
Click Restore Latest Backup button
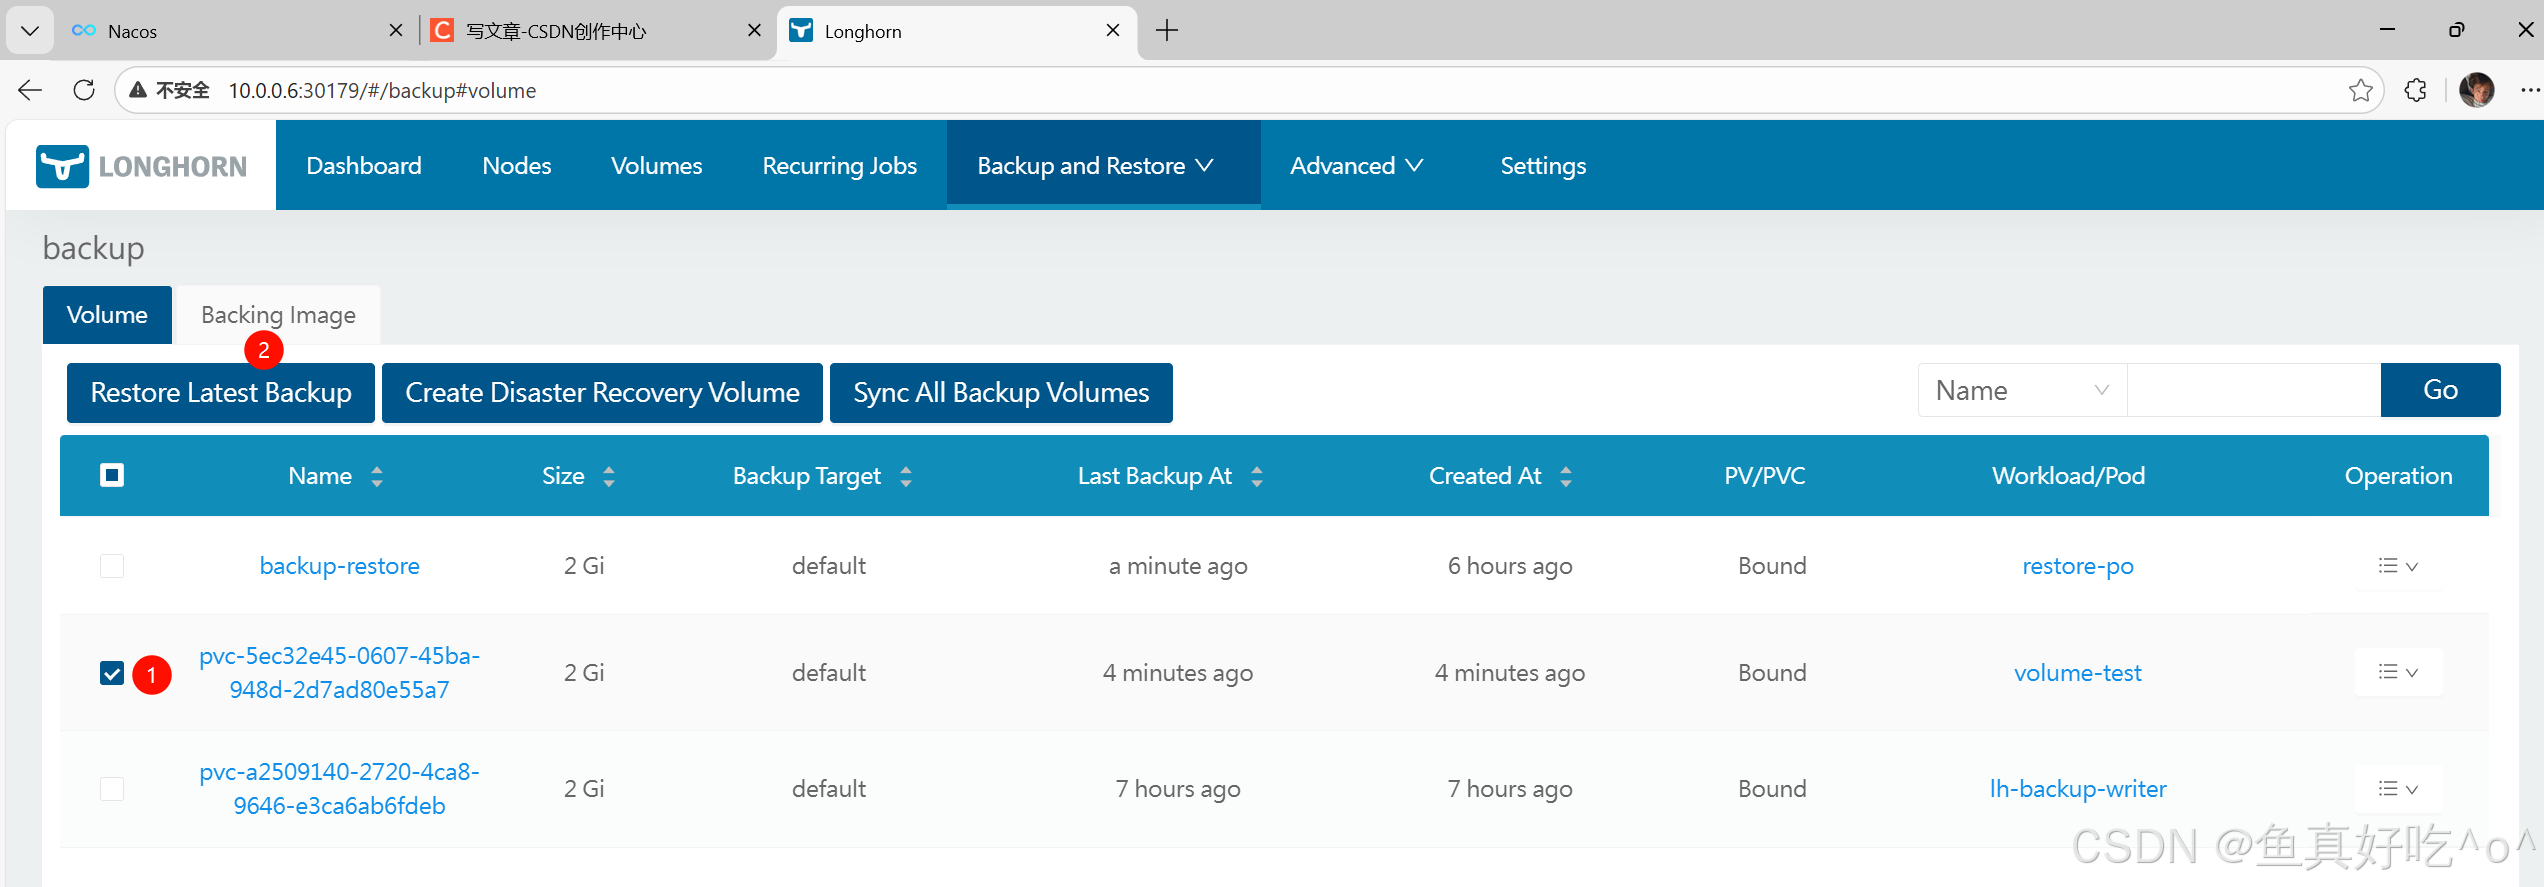[221, 393]
